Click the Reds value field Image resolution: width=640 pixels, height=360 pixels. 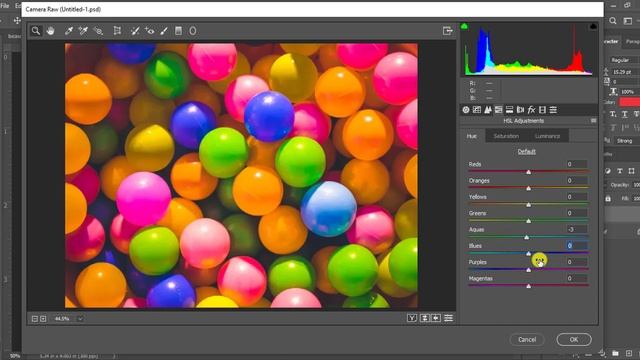coord(577,164)
